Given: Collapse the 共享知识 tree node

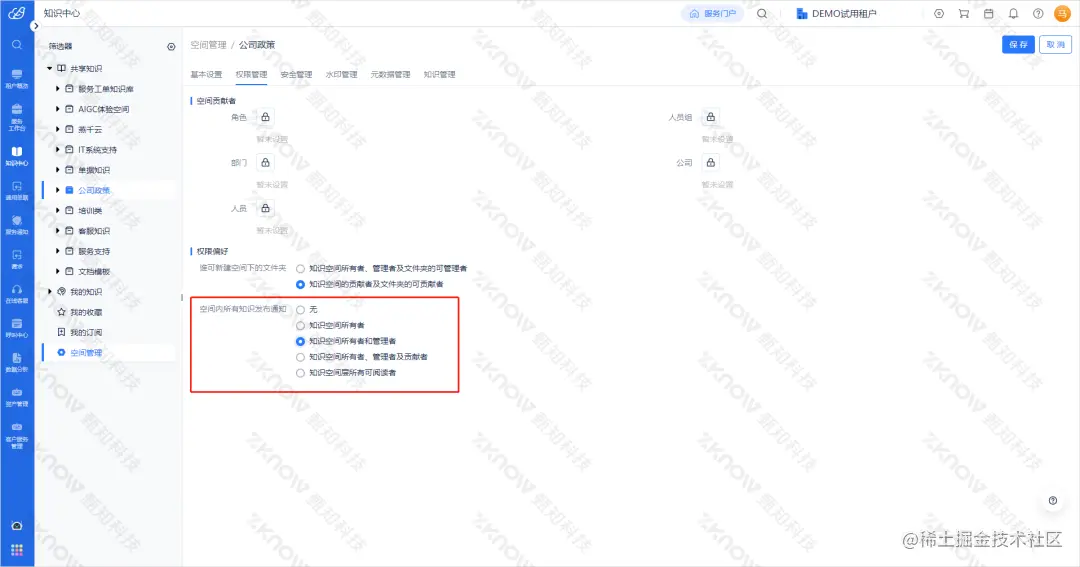Looking at the screenshot, I should point(50,69).
